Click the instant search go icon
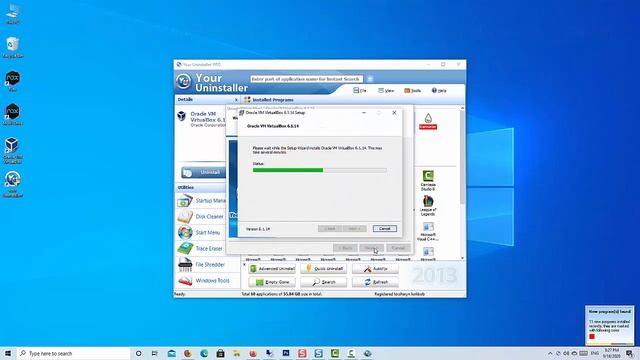Image resolution: width=640 pixels, height=360 pixels. click(x=370, y=79)
